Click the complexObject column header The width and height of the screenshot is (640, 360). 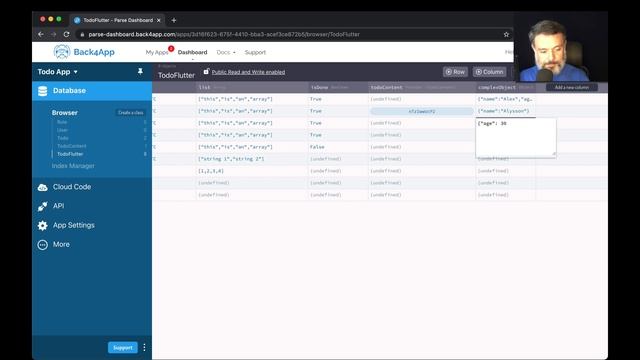coord(505,87)
